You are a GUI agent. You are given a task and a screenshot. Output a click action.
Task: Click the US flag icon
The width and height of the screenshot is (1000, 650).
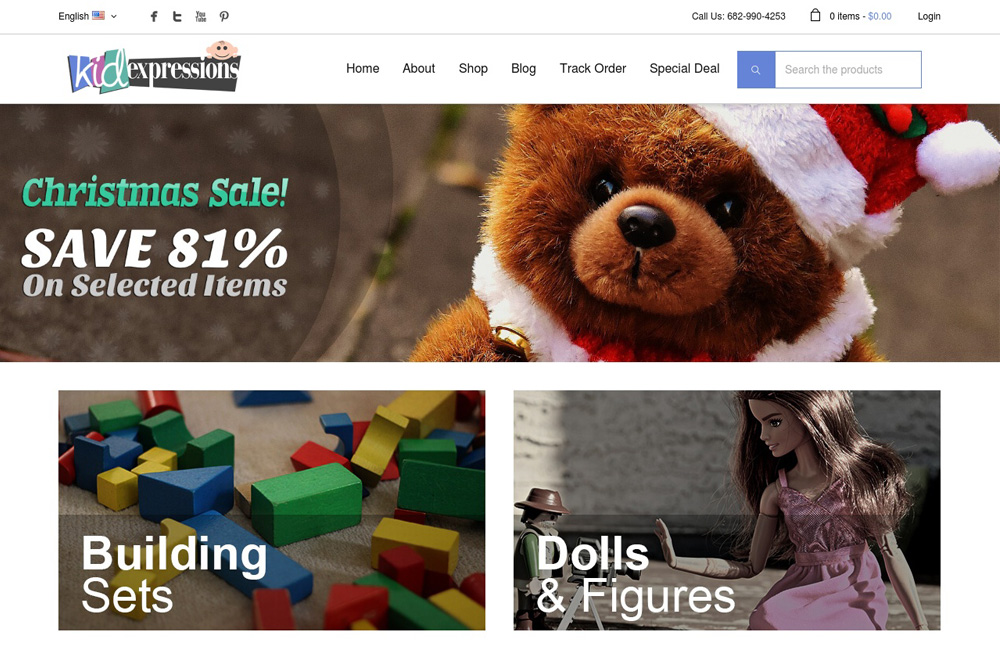98,15
